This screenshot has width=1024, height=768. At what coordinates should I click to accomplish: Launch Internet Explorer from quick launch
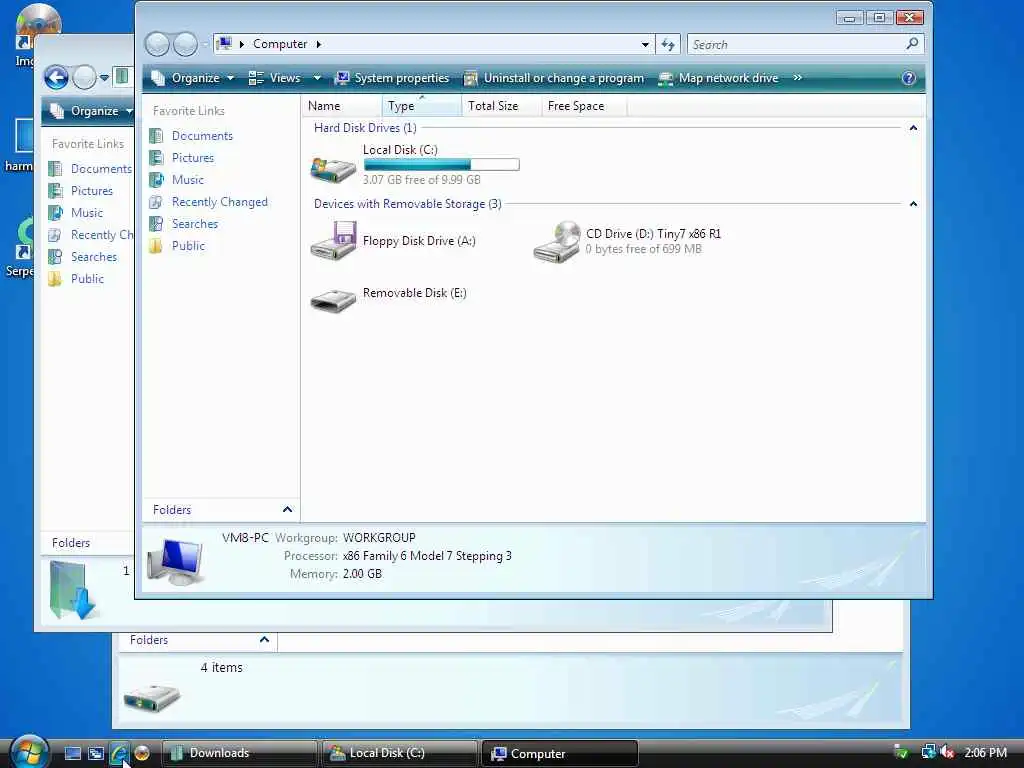[x=118, y=754]
